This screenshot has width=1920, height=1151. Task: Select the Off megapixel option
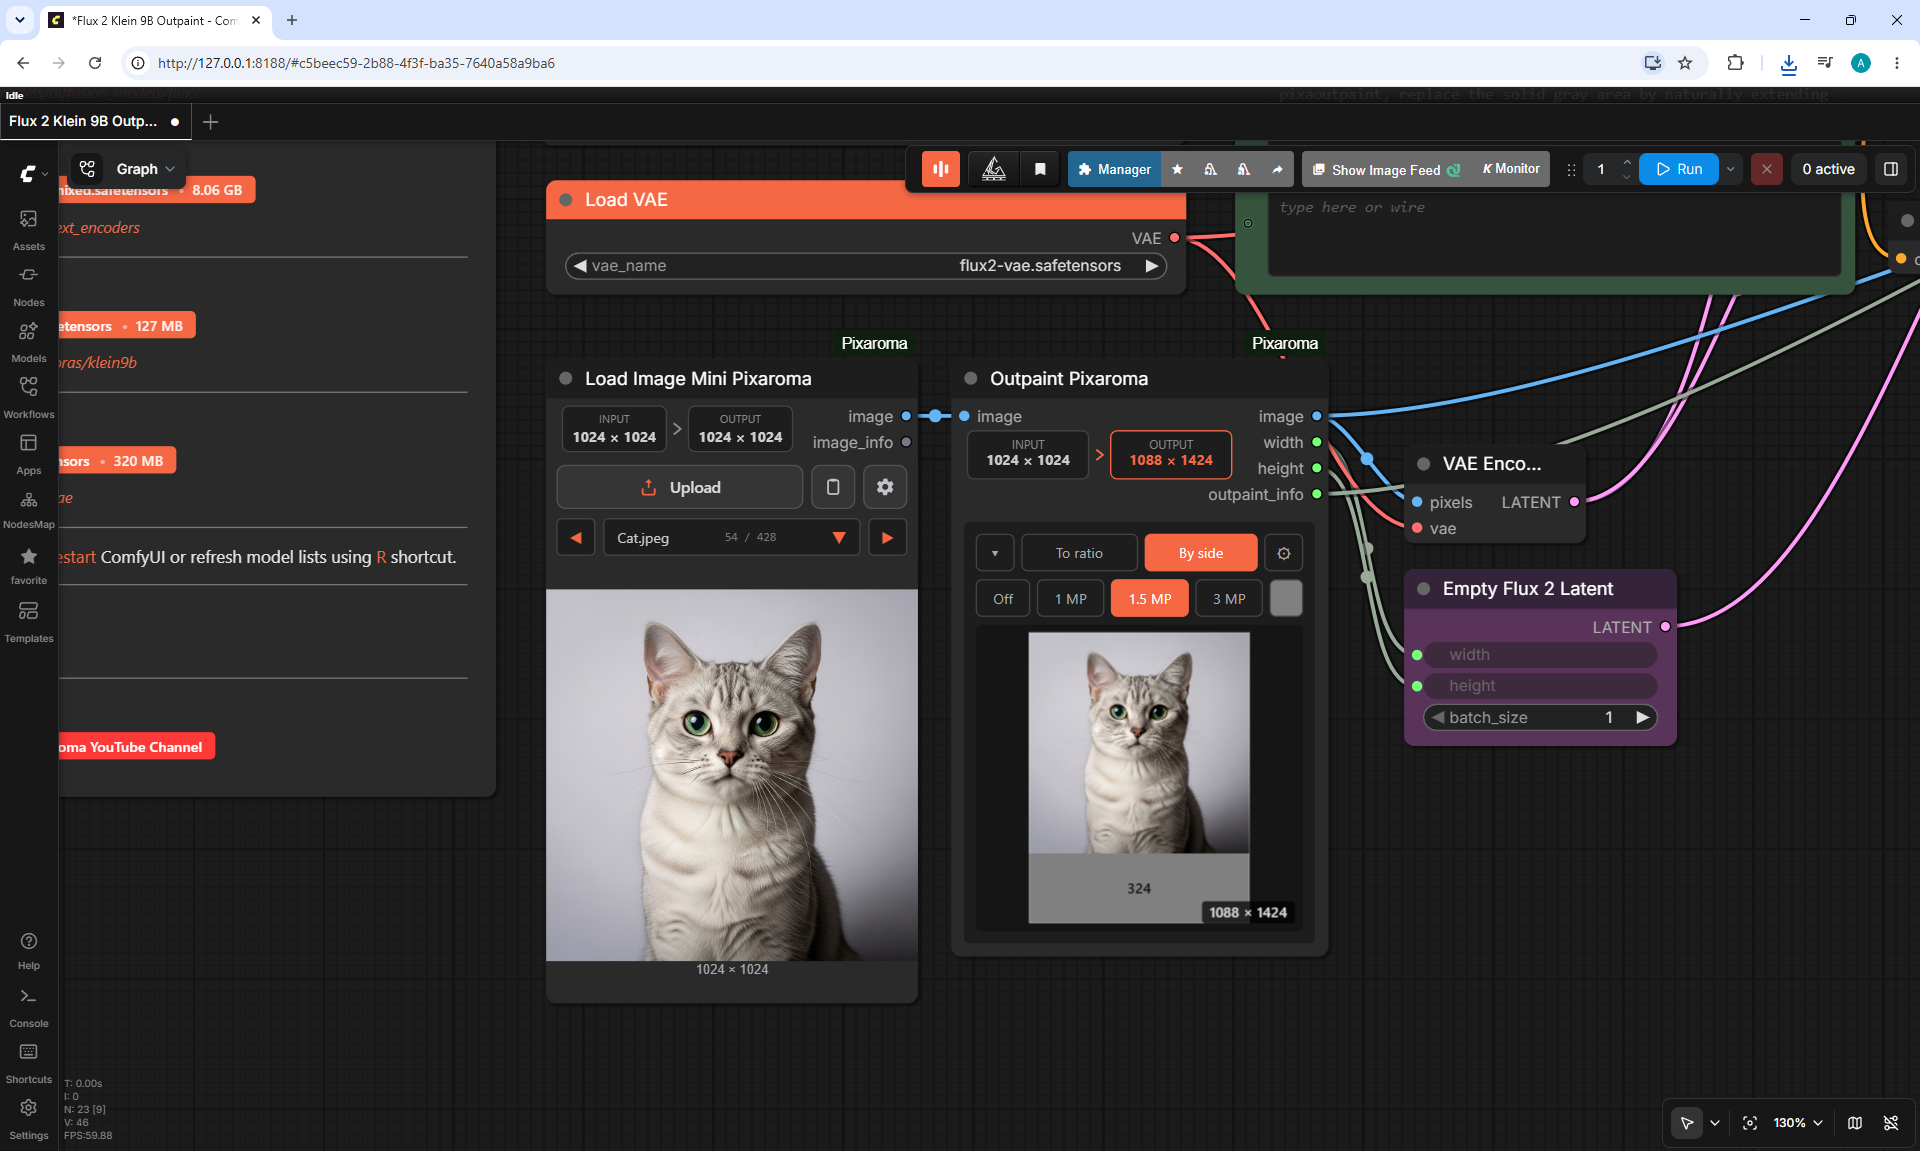coord(1003,599)
